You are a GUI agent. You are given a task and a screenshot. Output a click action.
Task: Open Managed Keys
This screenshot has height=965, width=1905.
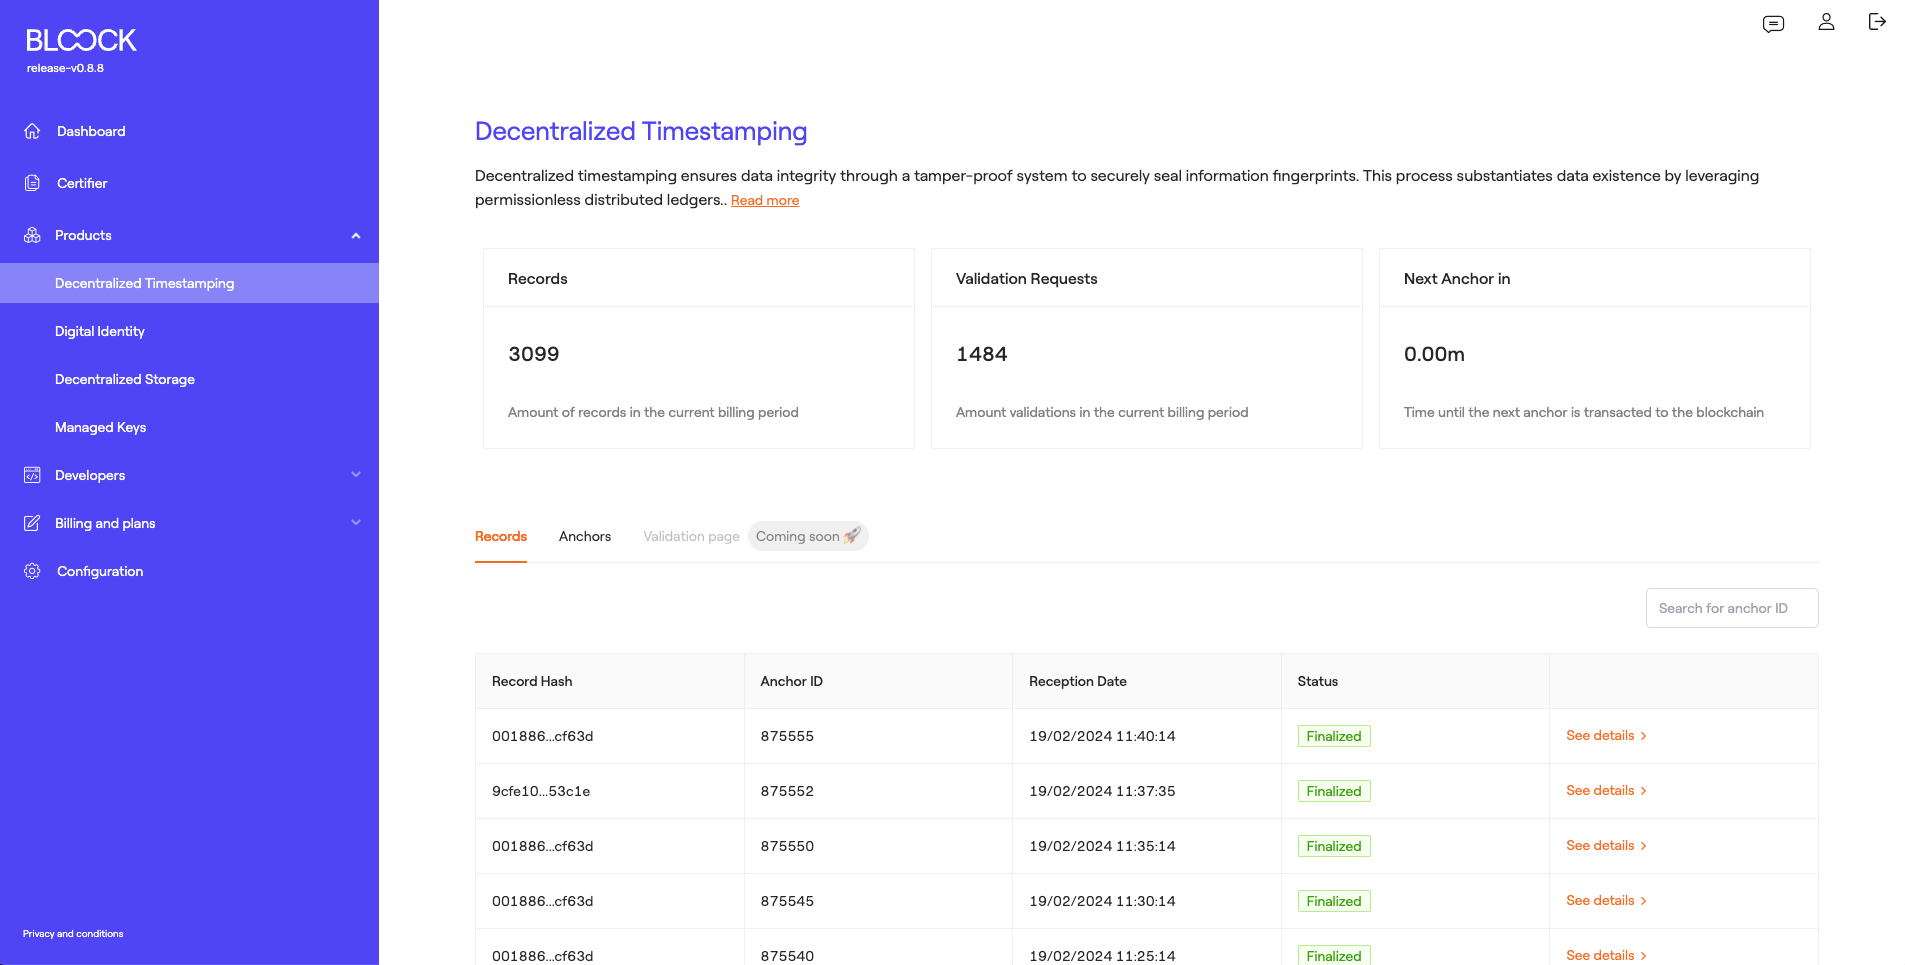point(101,427)
